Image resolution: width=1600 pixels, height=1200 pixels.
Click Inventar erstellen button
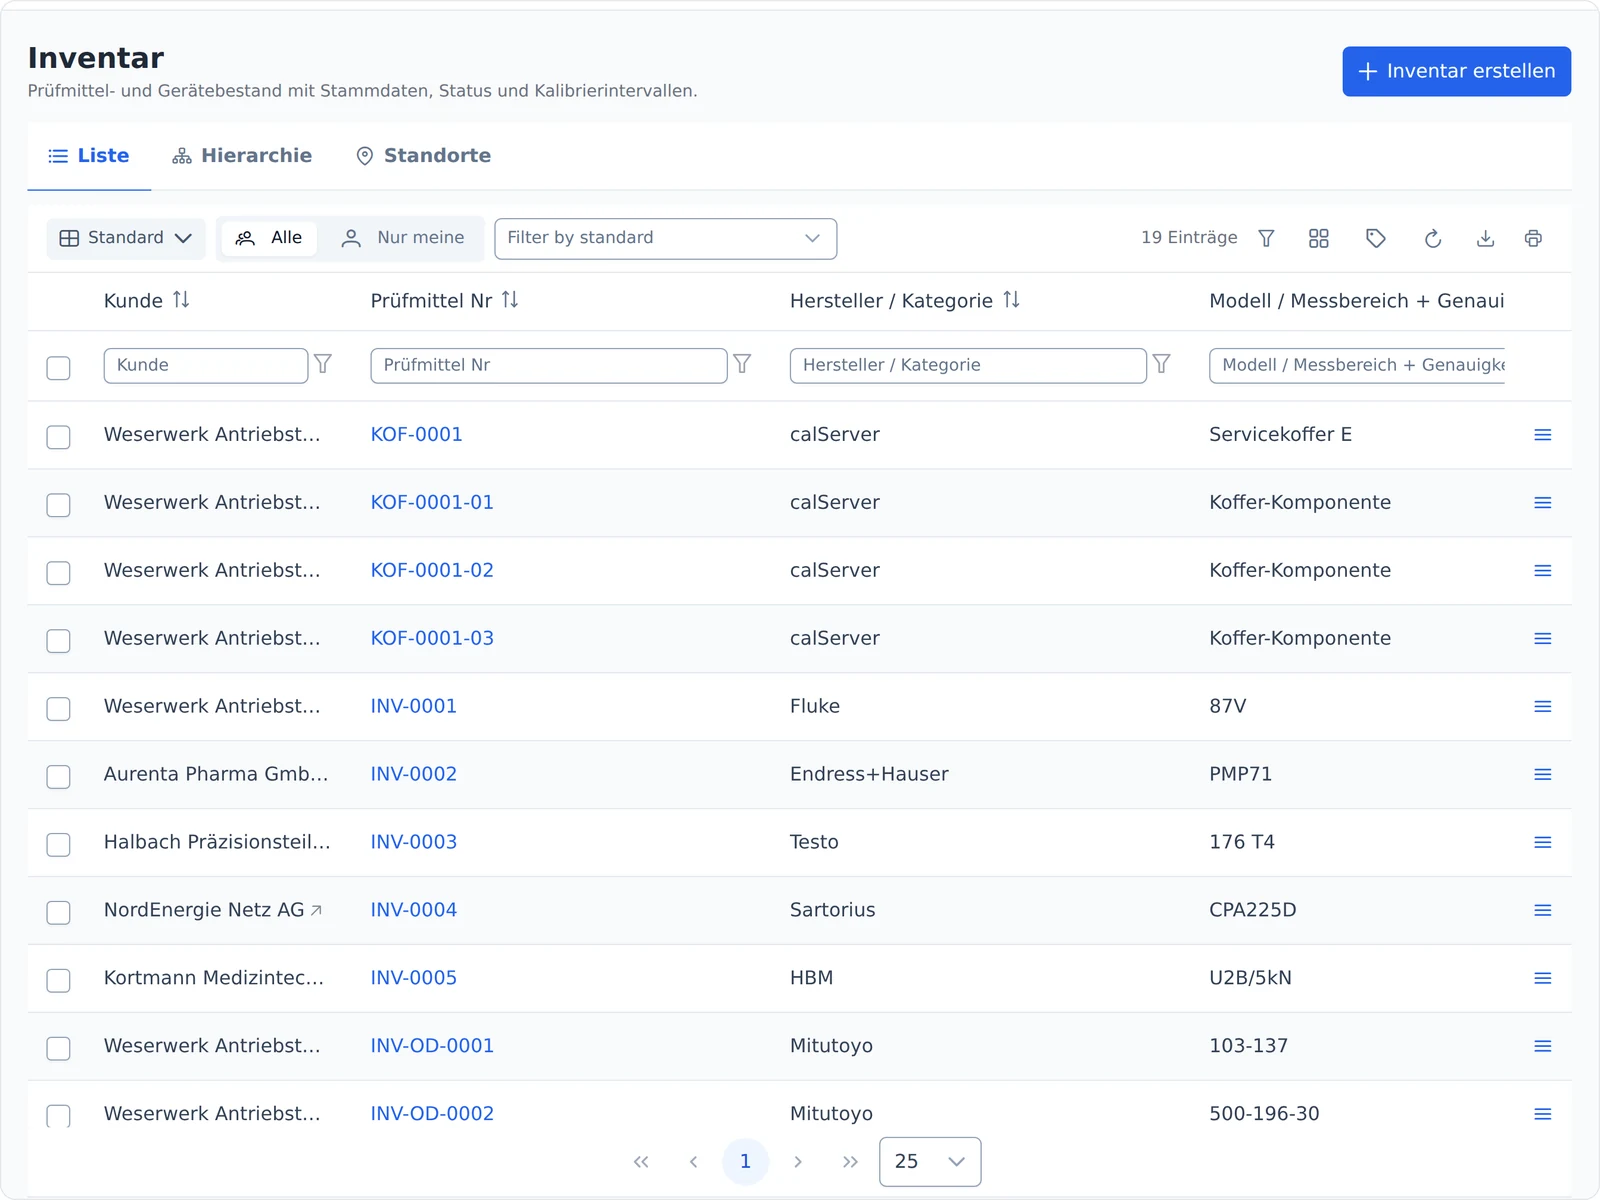pyautogui.click(x=1457, y=71)
